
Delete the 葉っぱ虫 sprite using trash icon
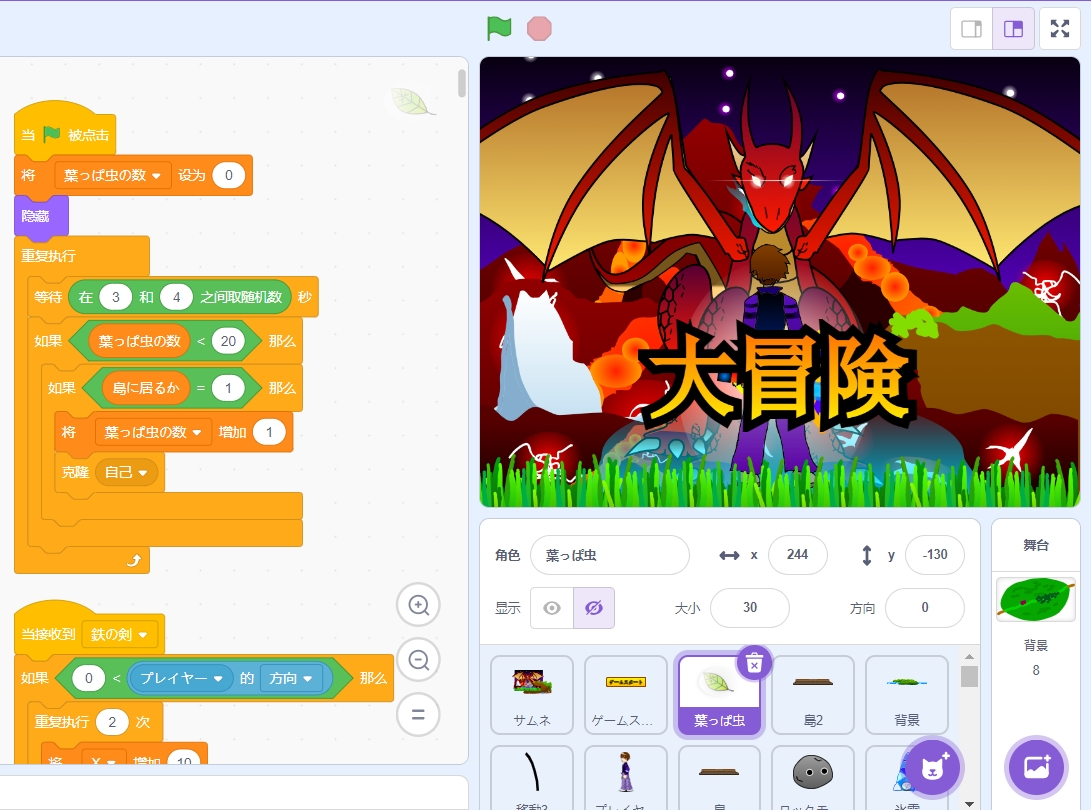tap(756, 662)
